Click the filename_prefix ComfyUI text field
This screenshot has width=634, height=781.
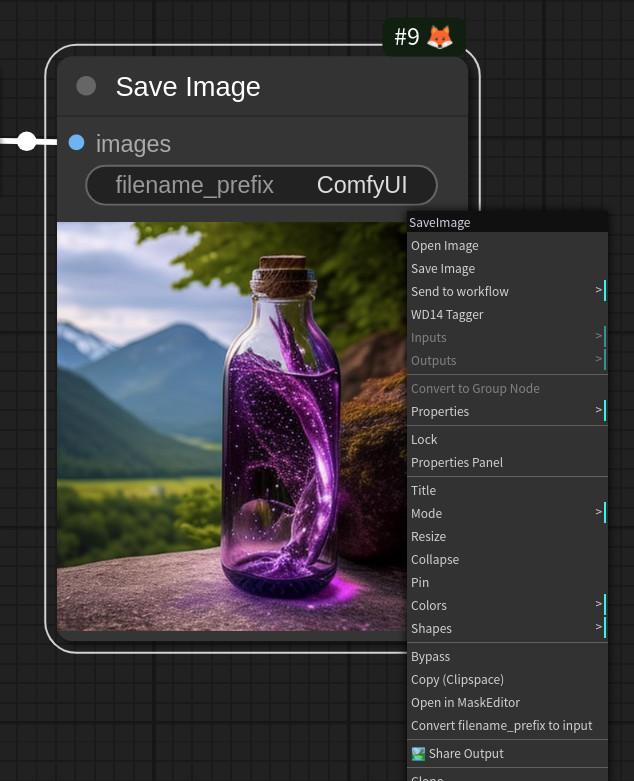(261, 185)
